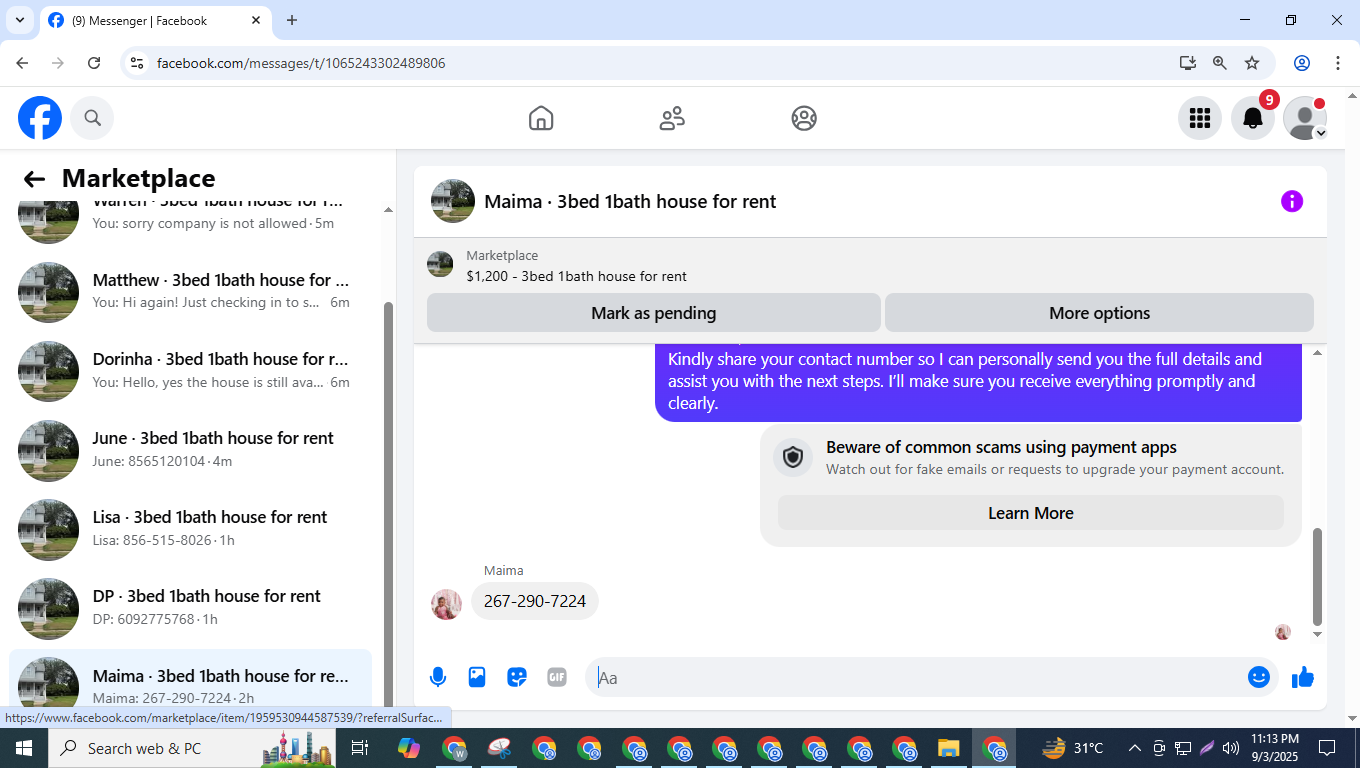
Task: Open the tab search dropdown arrow
Action: [x=19, y=20]
